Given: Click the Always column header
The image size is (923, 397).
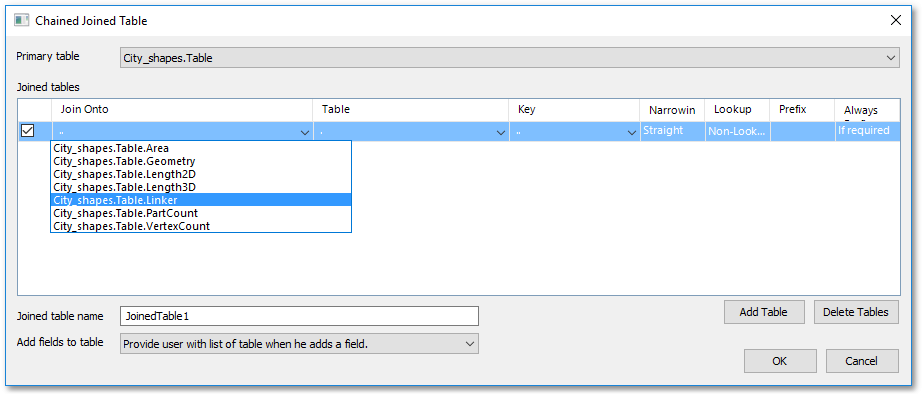Looking at the screenshot, I should coord(867,110).
